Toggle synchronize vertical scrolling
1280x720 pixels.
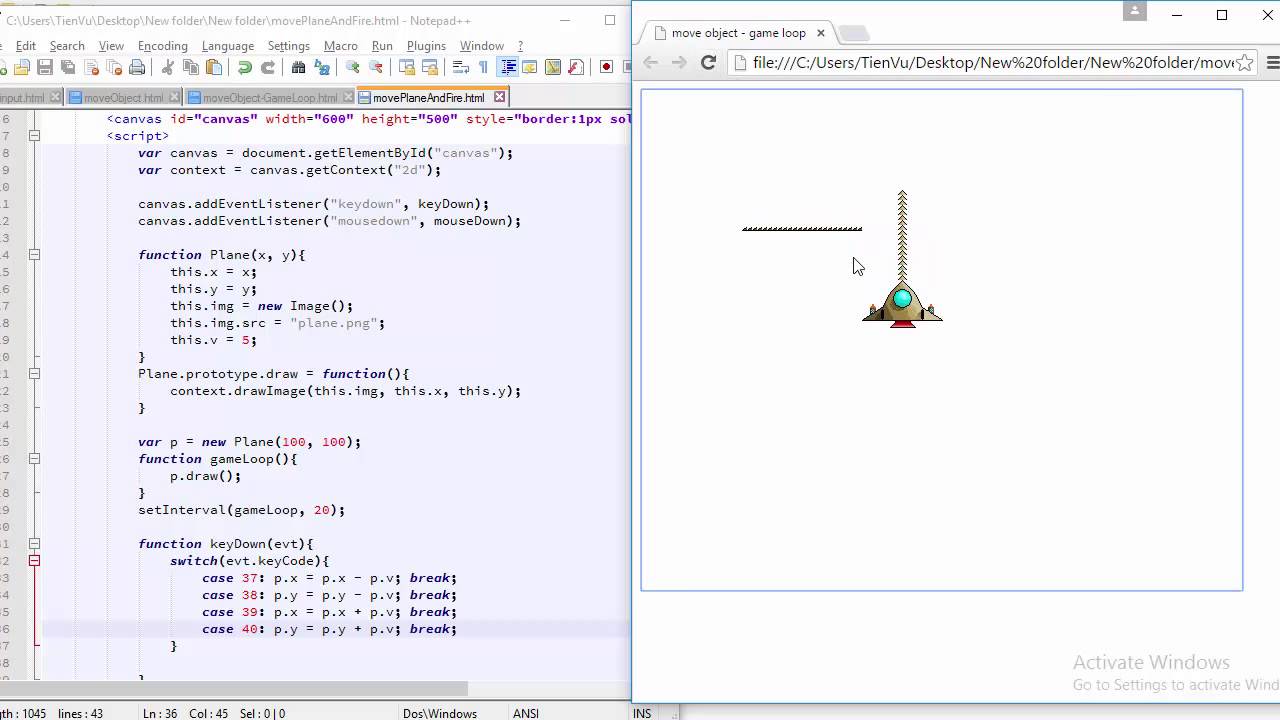(407, 67)
